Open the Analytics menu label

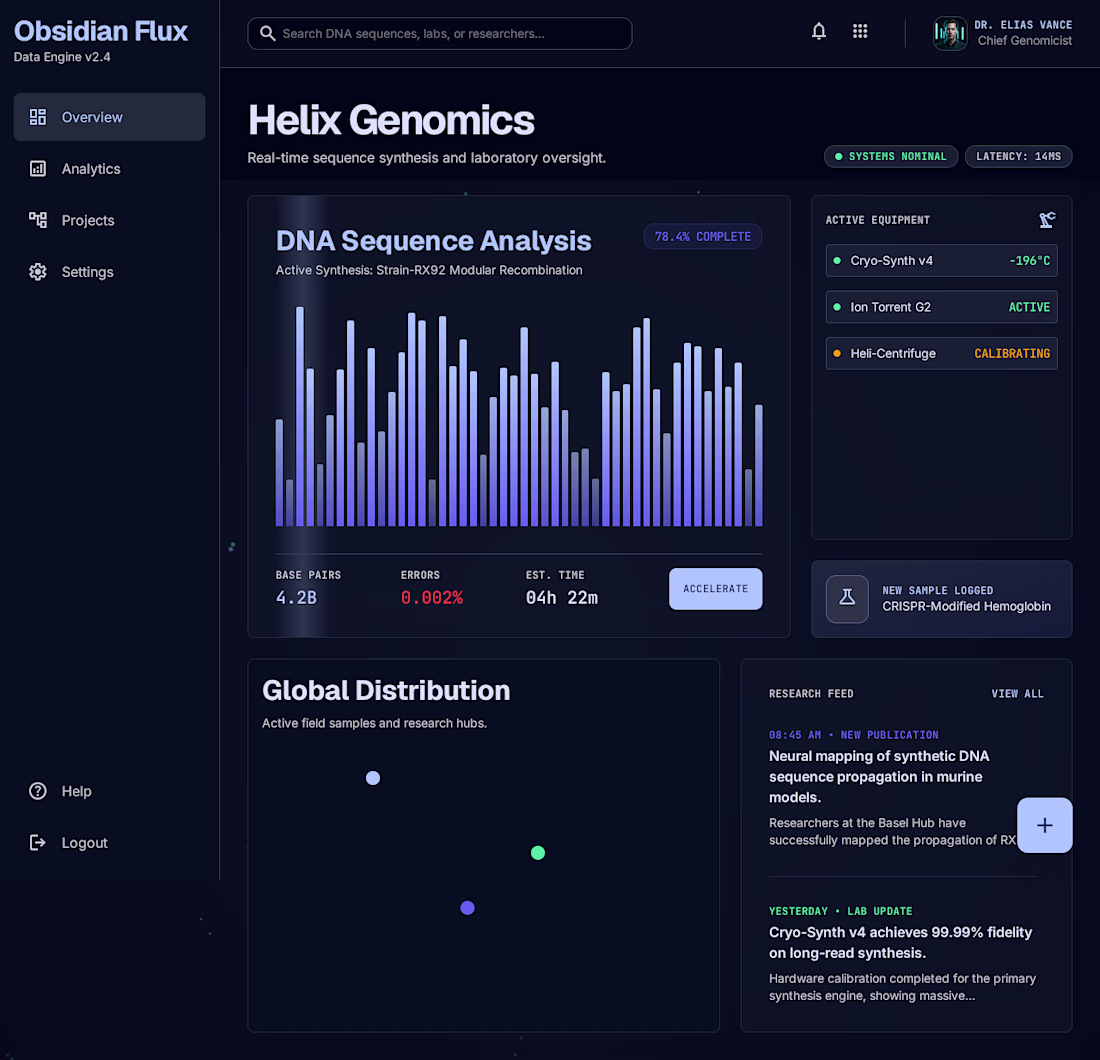click(91, 169)
